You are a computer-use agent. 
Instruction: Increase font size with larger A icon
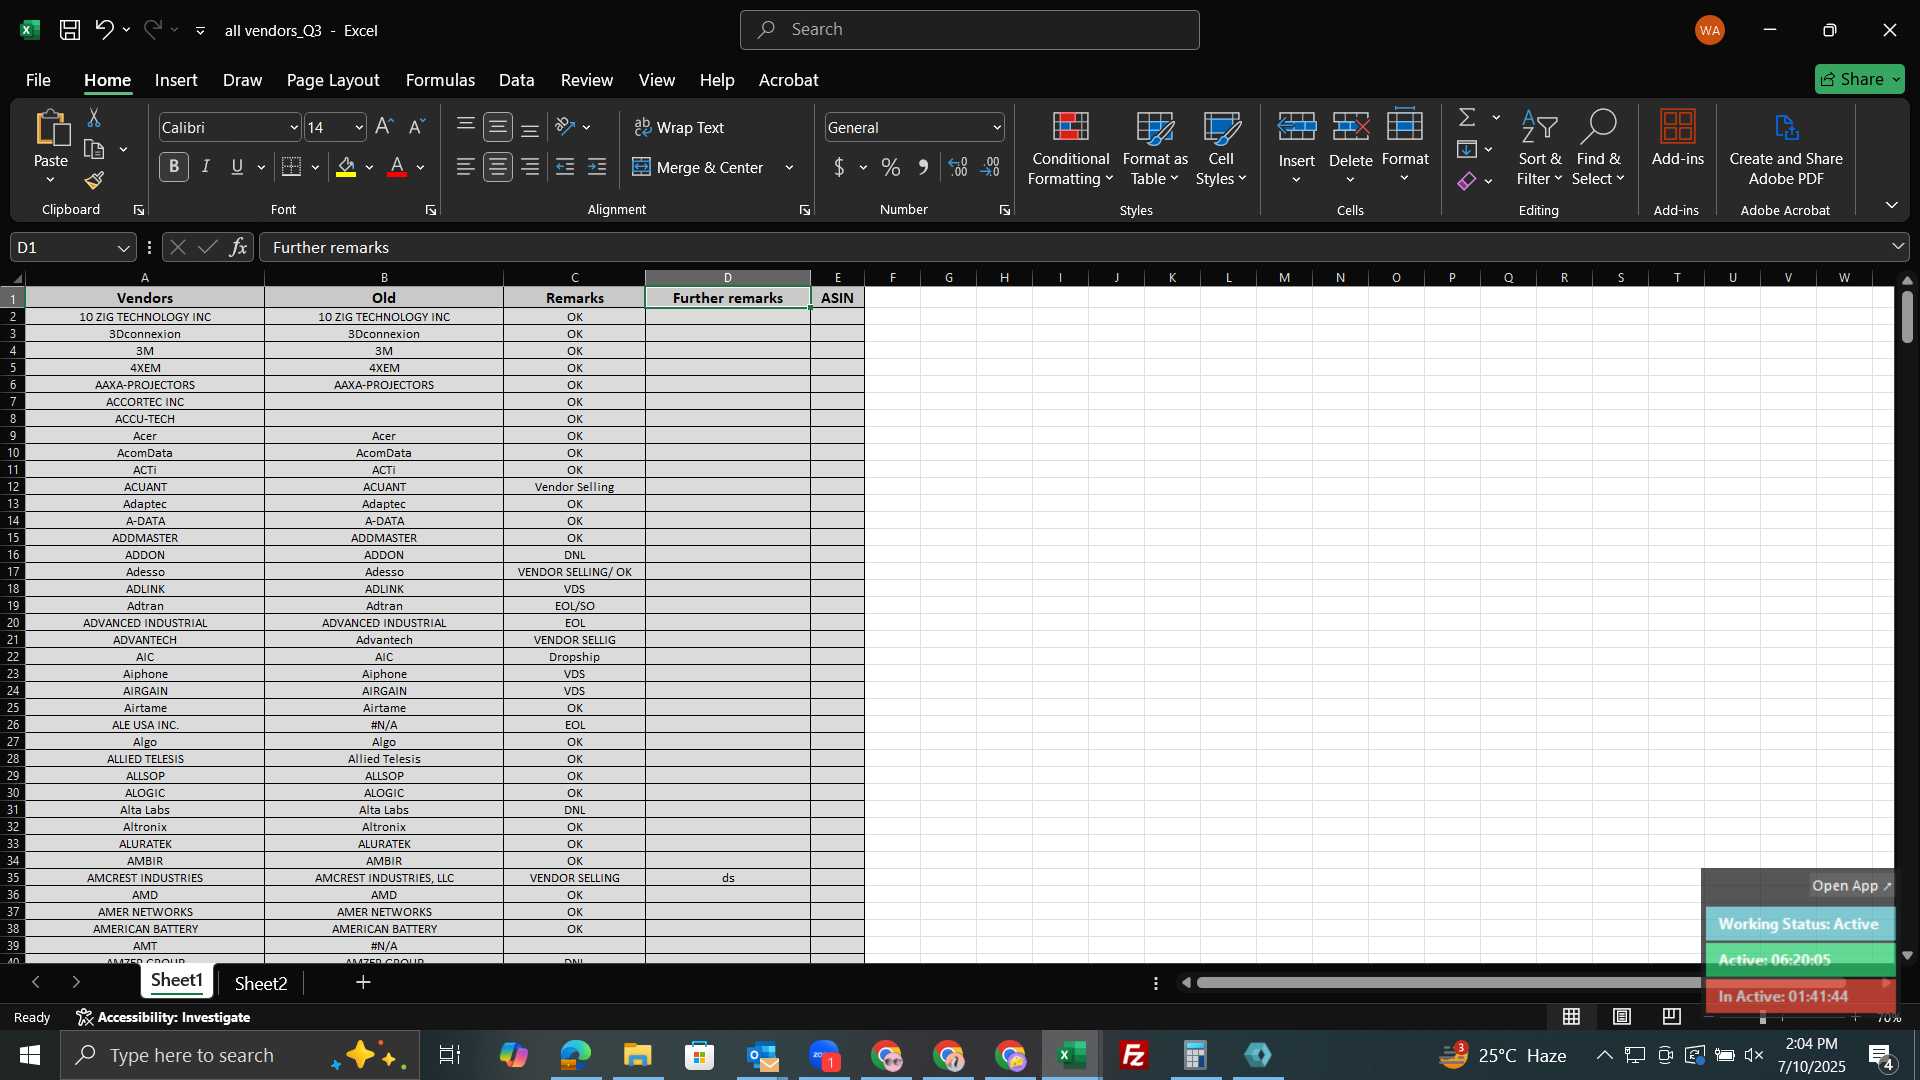tap(384, 127)
